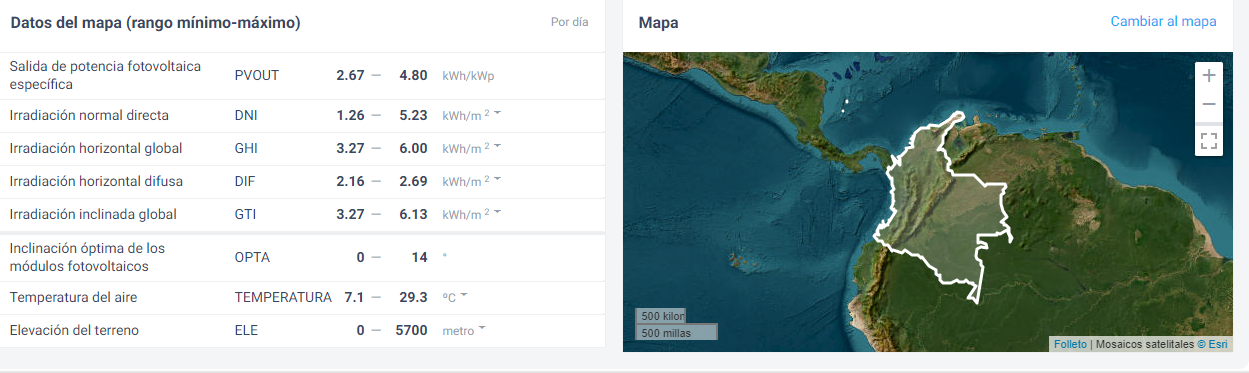This screenshot has width=1249, height=373.
Task: Zoom out on the map
Action: click(x=1209, y=104)
